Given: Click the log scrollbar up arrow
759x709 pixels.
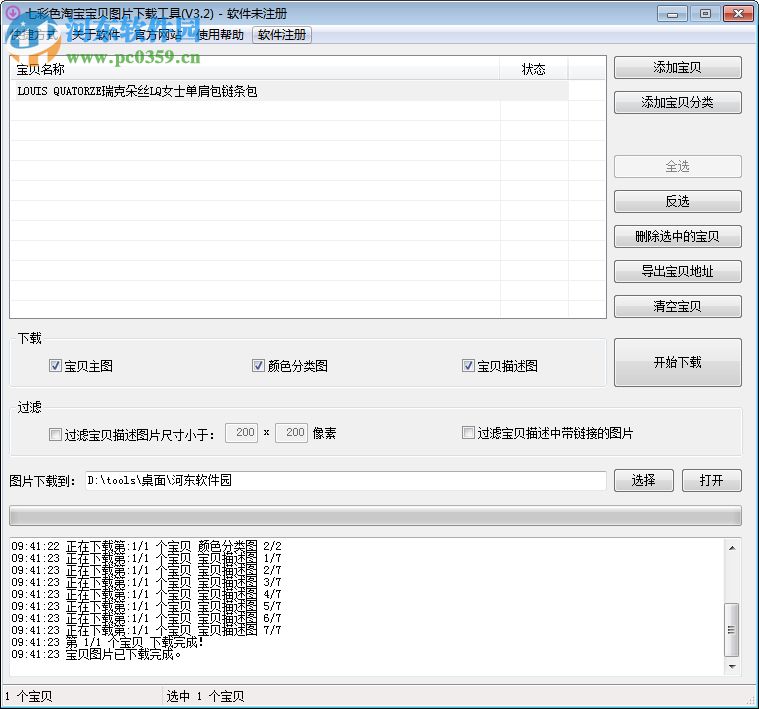Looking at the screenshot, I should point(732,548).
